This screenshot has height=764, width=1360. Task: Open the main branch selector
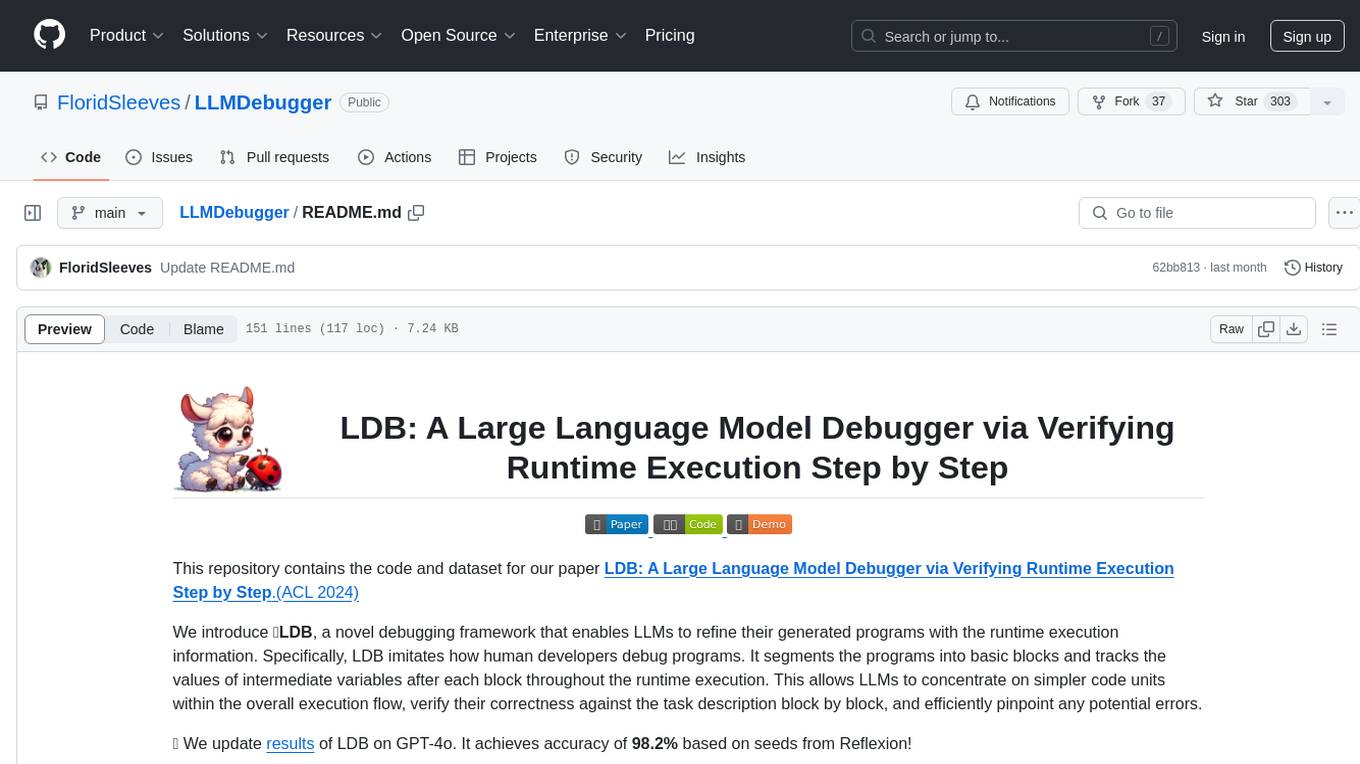pos(109,213)
